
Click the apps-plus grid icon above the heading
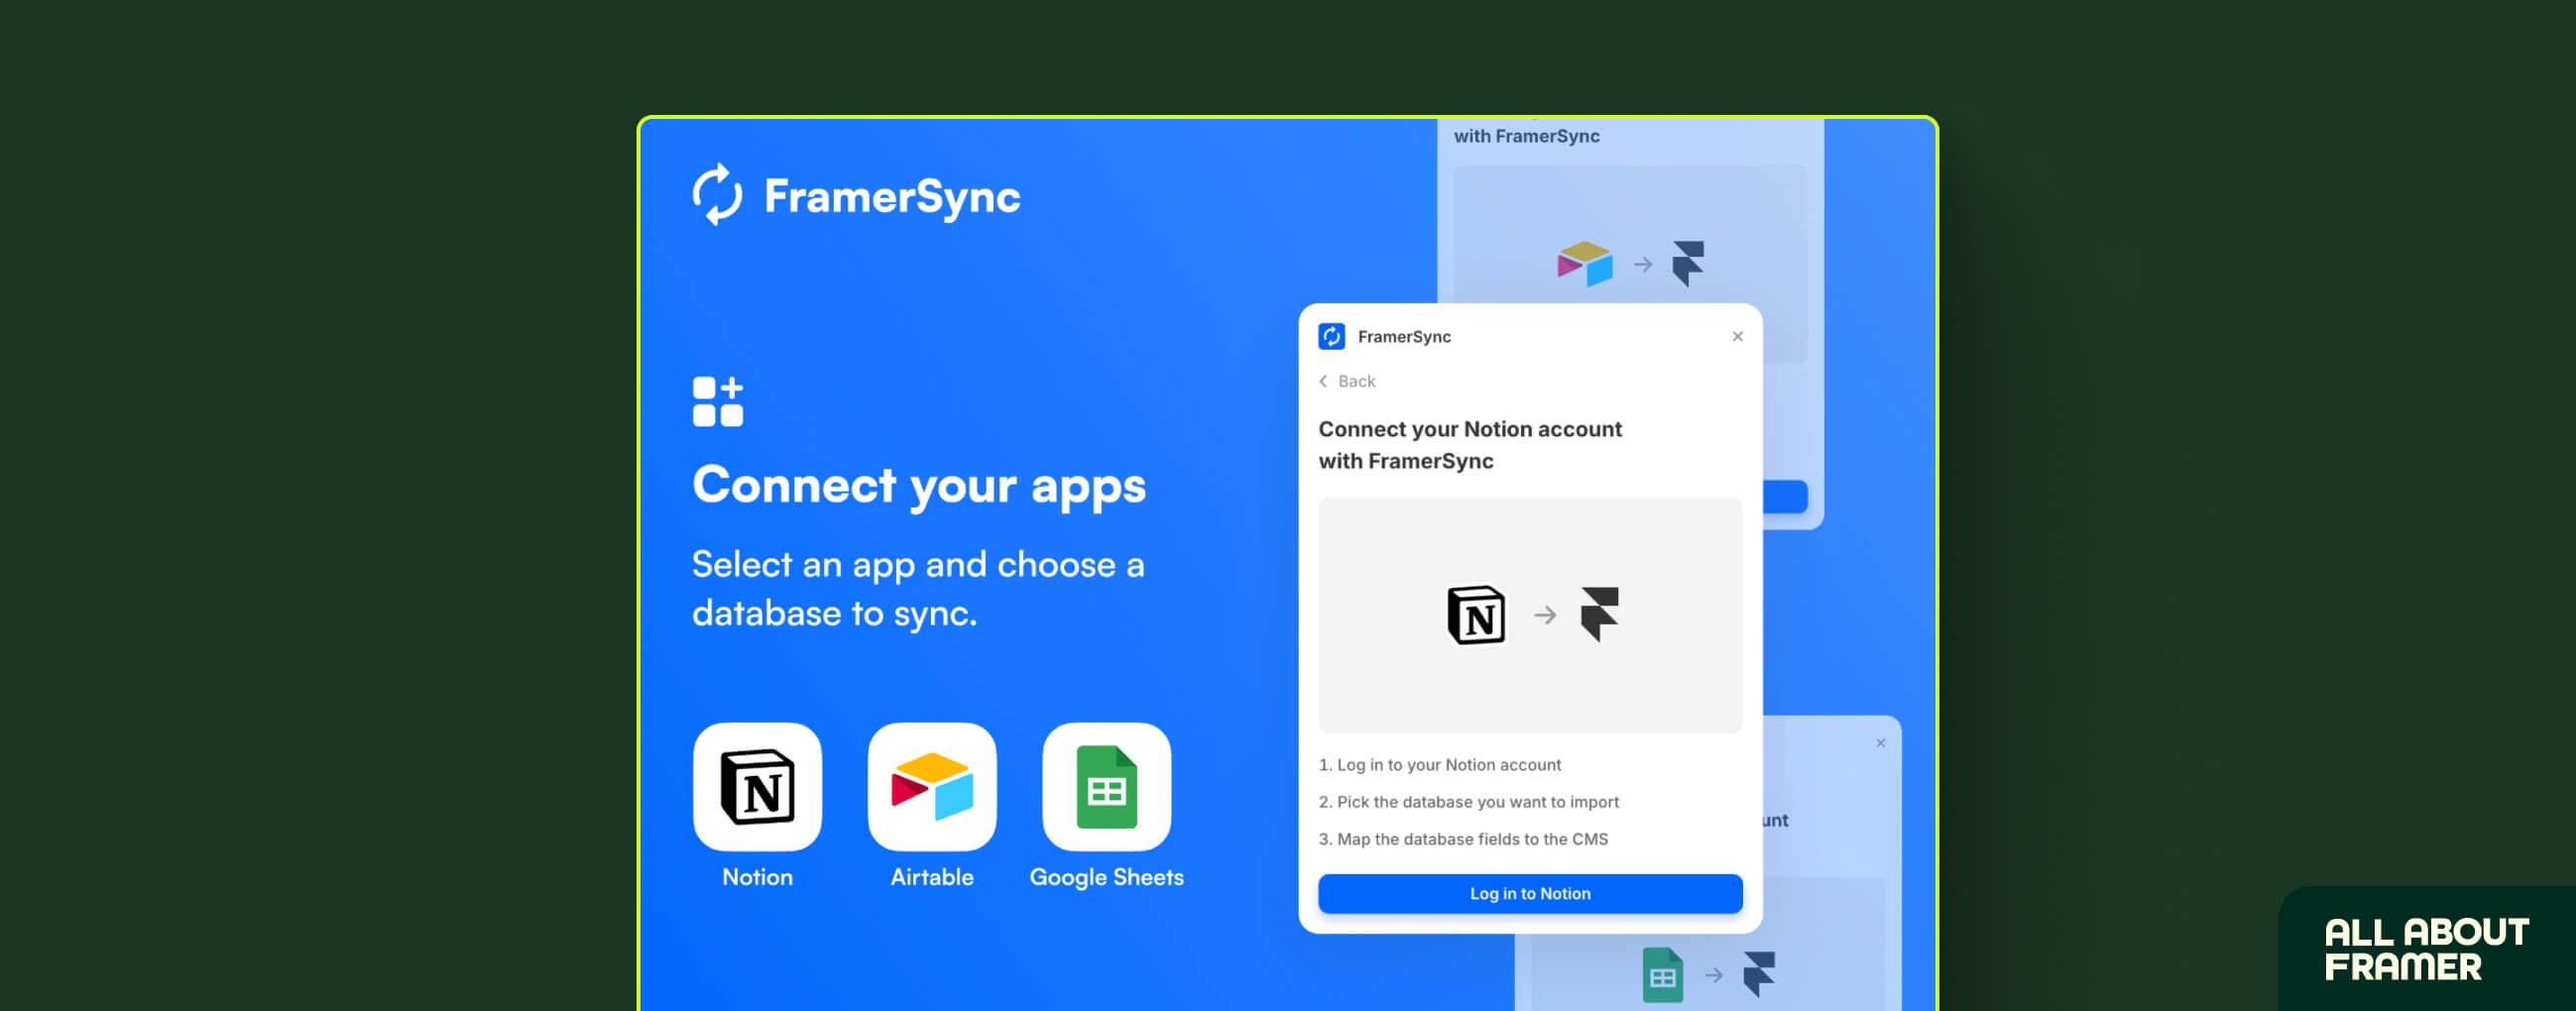pos(718,402)
